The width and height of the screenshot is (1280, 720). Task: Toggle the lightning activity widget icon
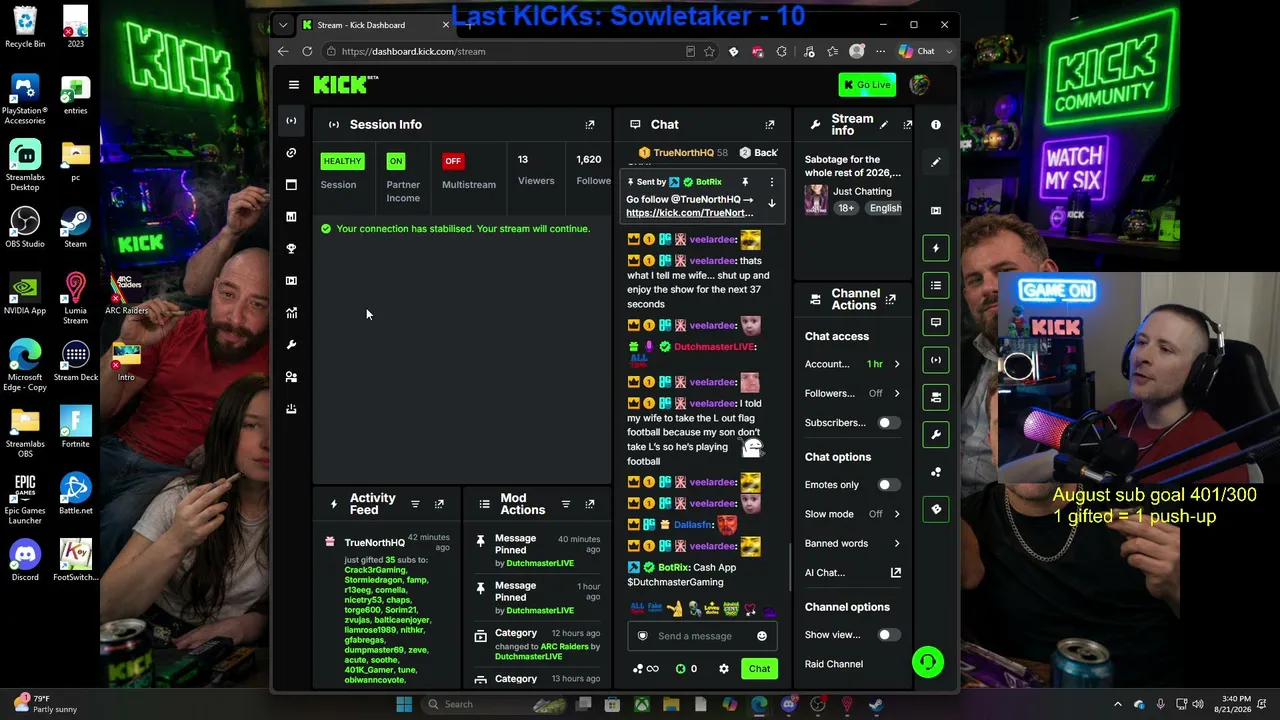tap(936, 248)
